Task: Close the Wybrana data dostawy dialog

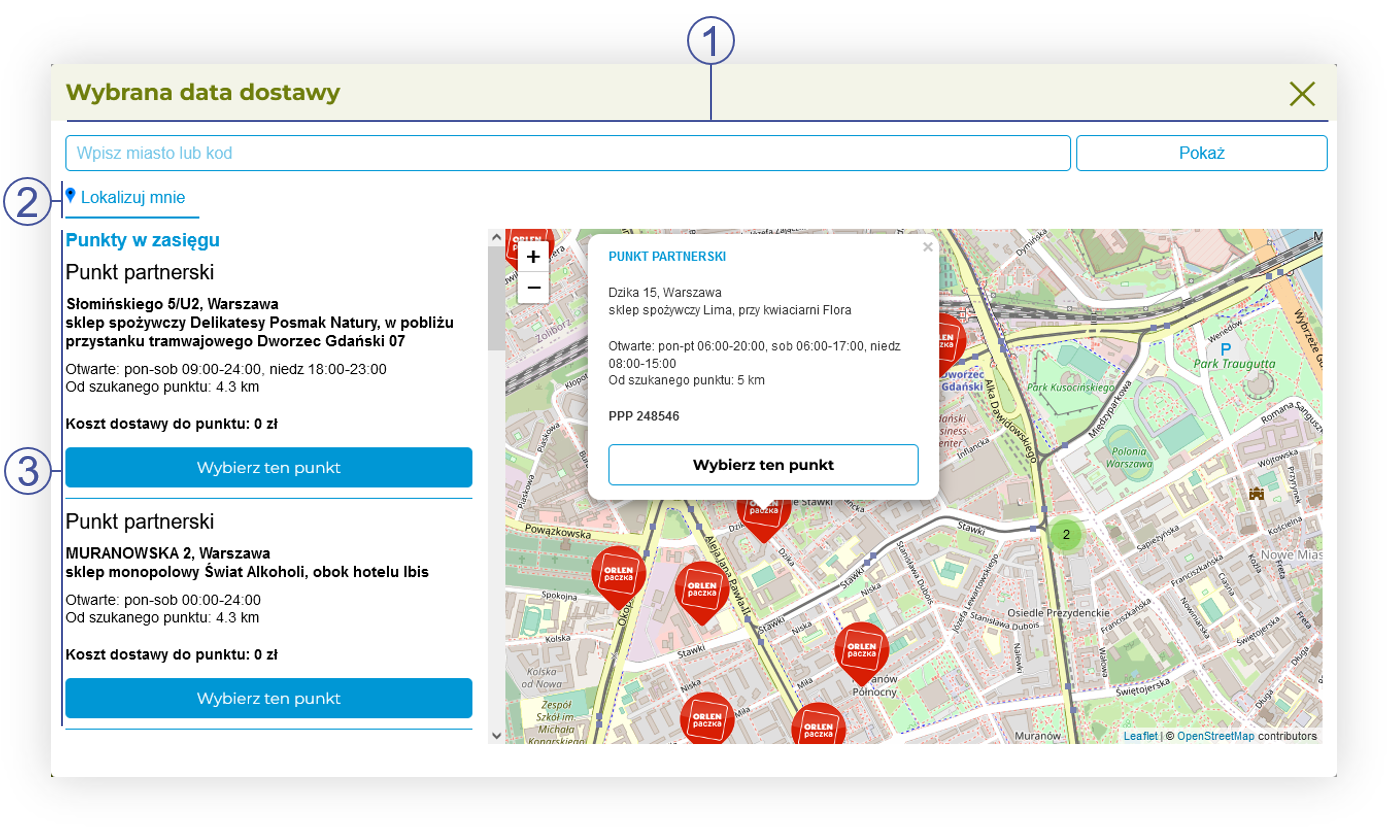Action: [x=1302, y=94]
